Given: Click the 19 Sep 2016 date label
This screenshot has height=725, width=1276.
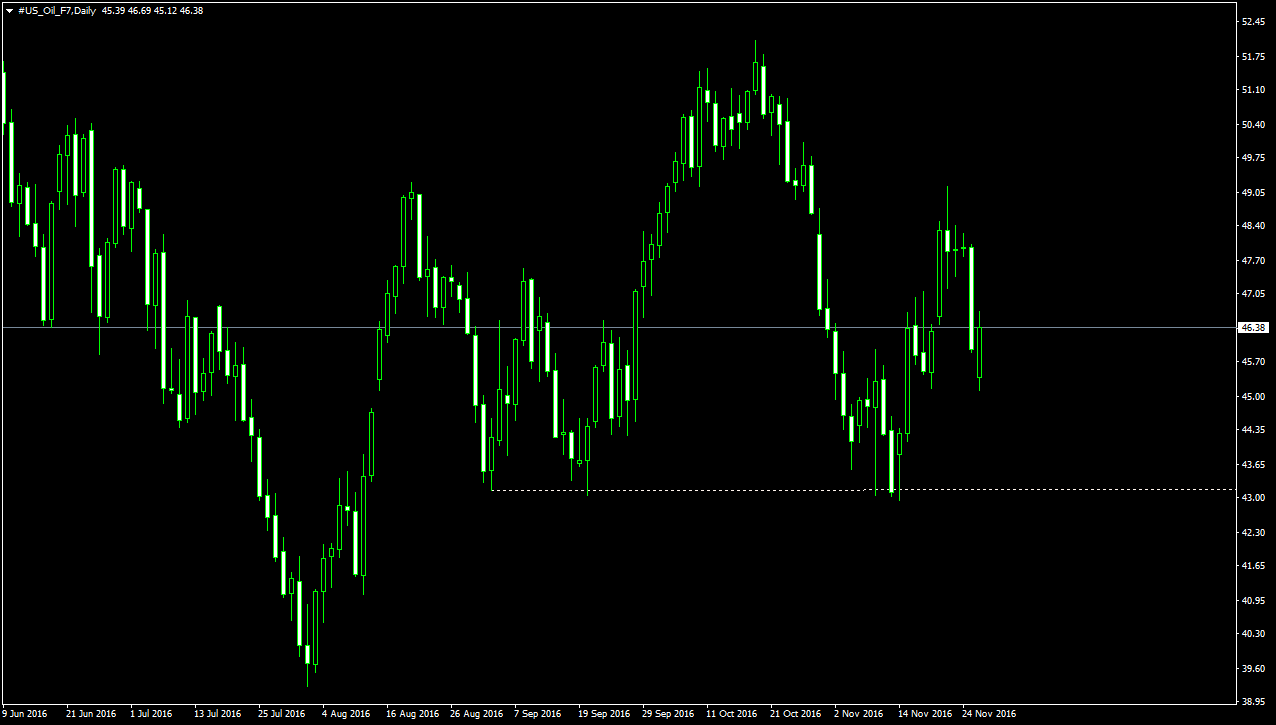Looking at the screenshot, I should pos(604,714).
